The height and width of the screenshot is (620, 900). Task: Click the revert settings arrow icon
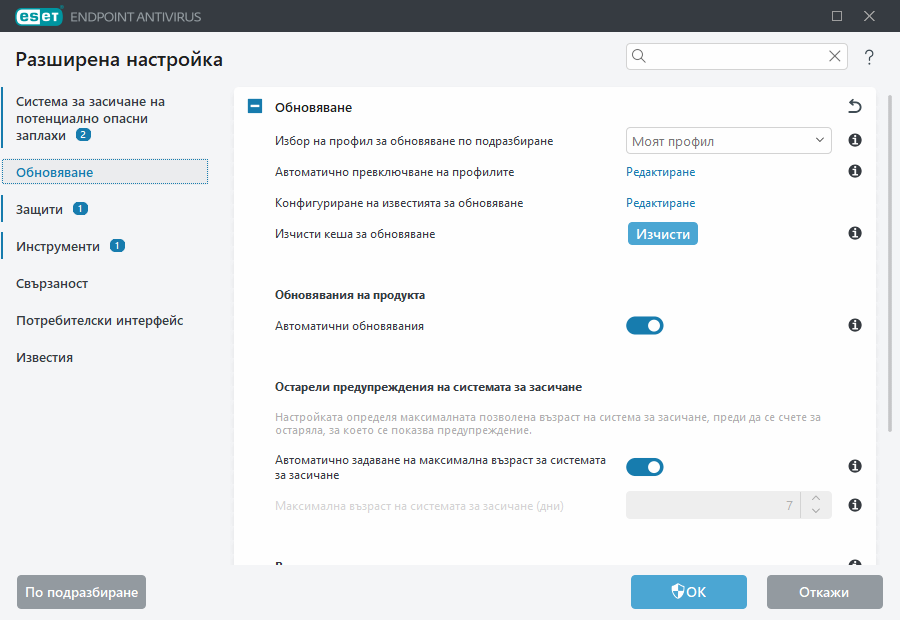click(x=855, y=105)
